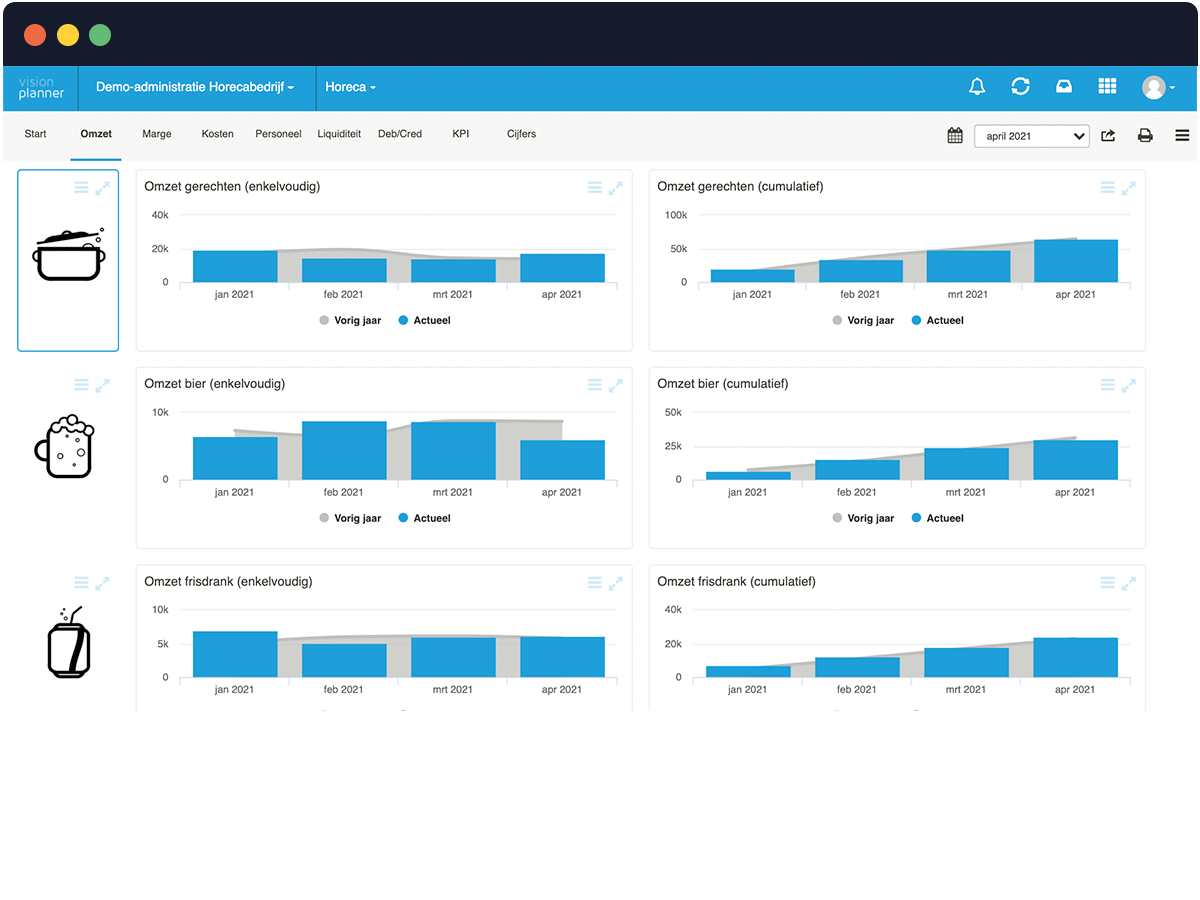Screen dimensions: 1200x900
Task: Open menu of Omzet bier (cumulatief) chart
Action: click(x=1108, y=385)
